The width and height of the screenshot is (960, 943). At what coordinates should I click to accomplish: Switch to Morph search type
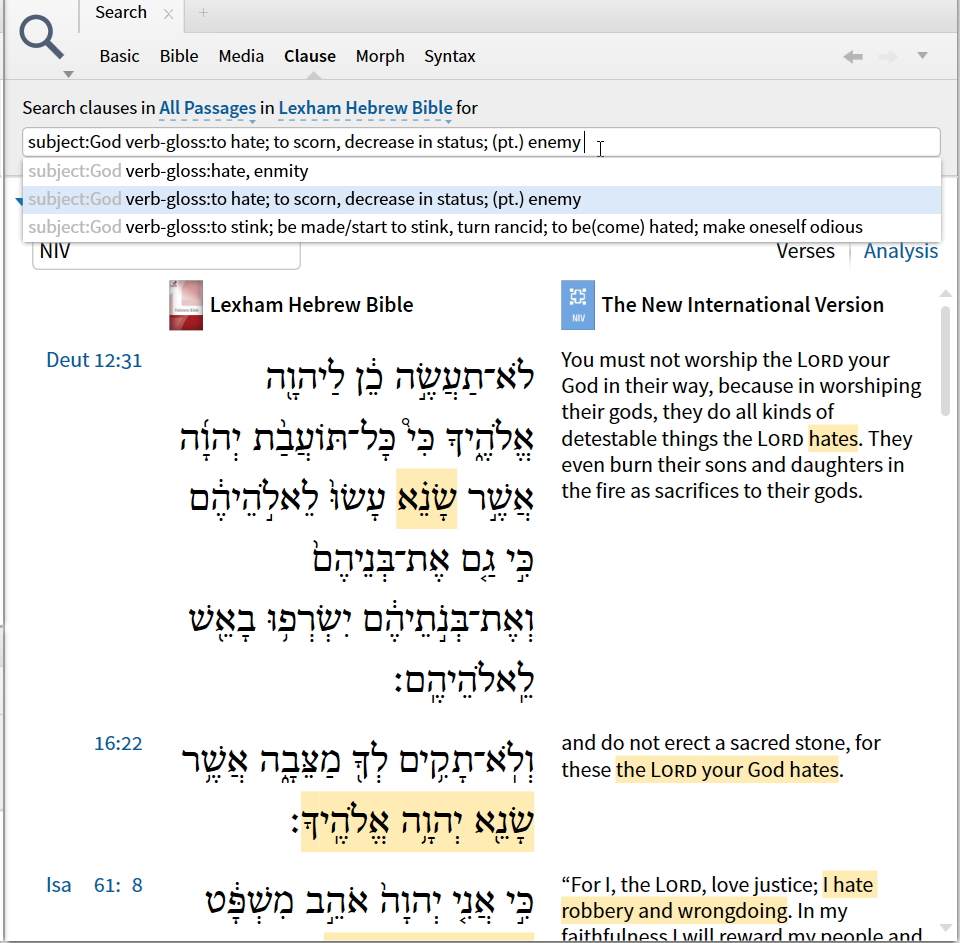380,56
